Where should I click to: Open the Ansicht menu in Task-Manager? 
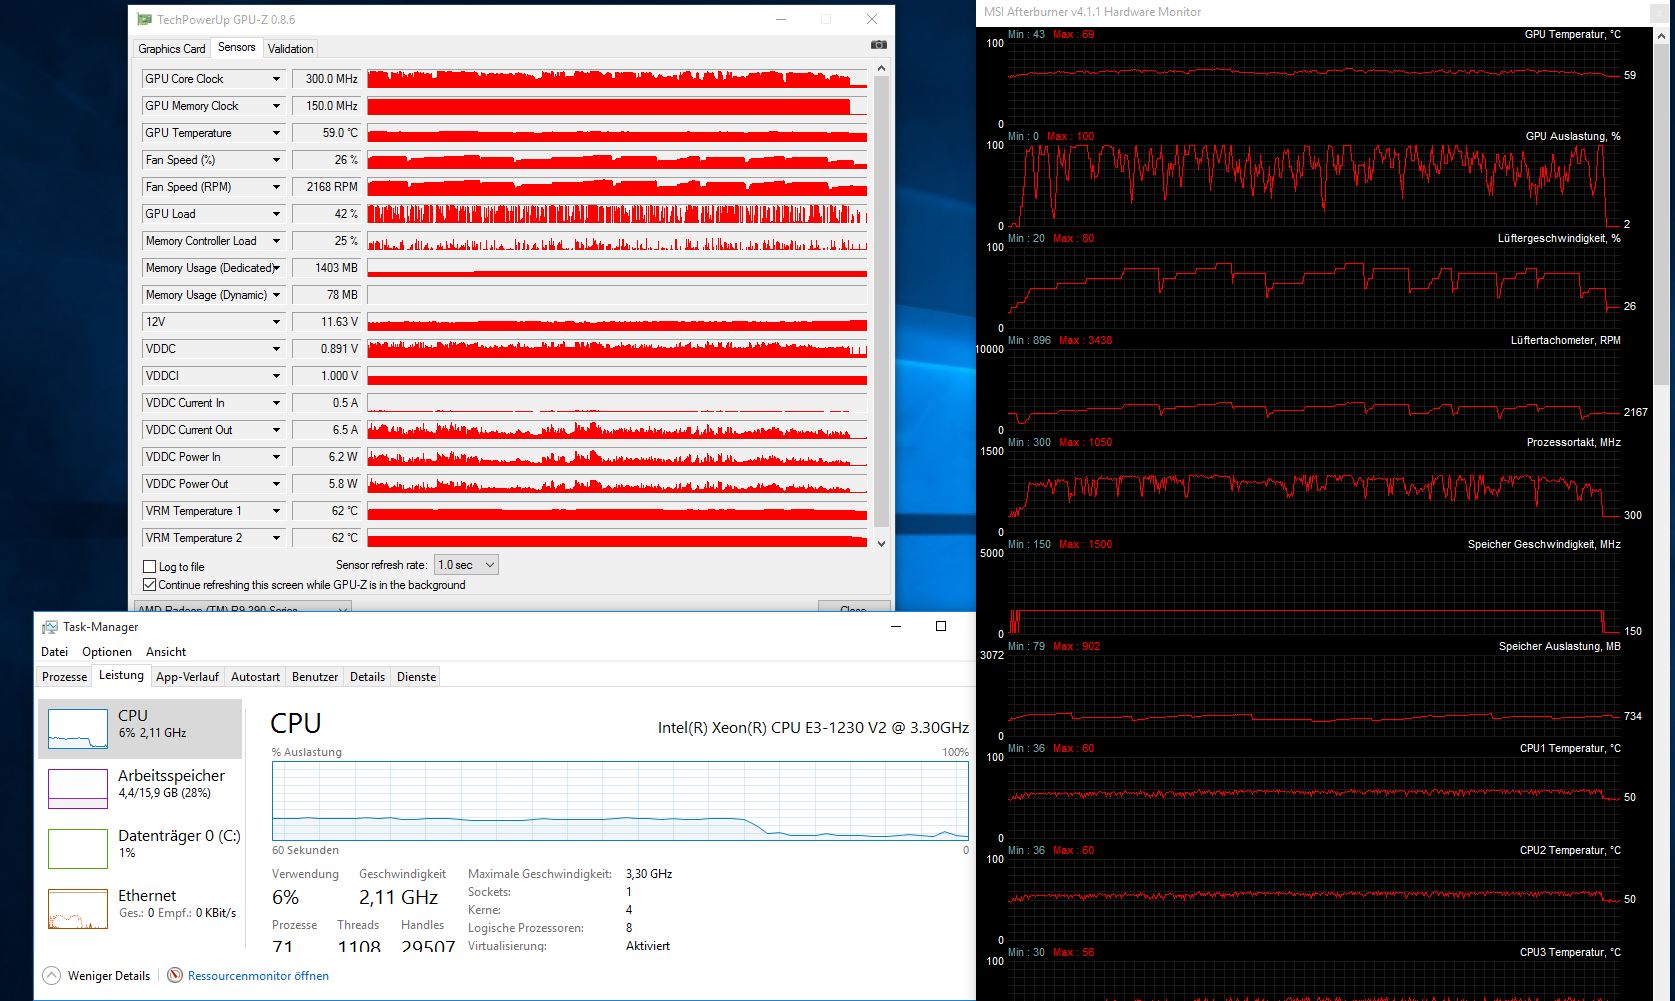[166, 652]
